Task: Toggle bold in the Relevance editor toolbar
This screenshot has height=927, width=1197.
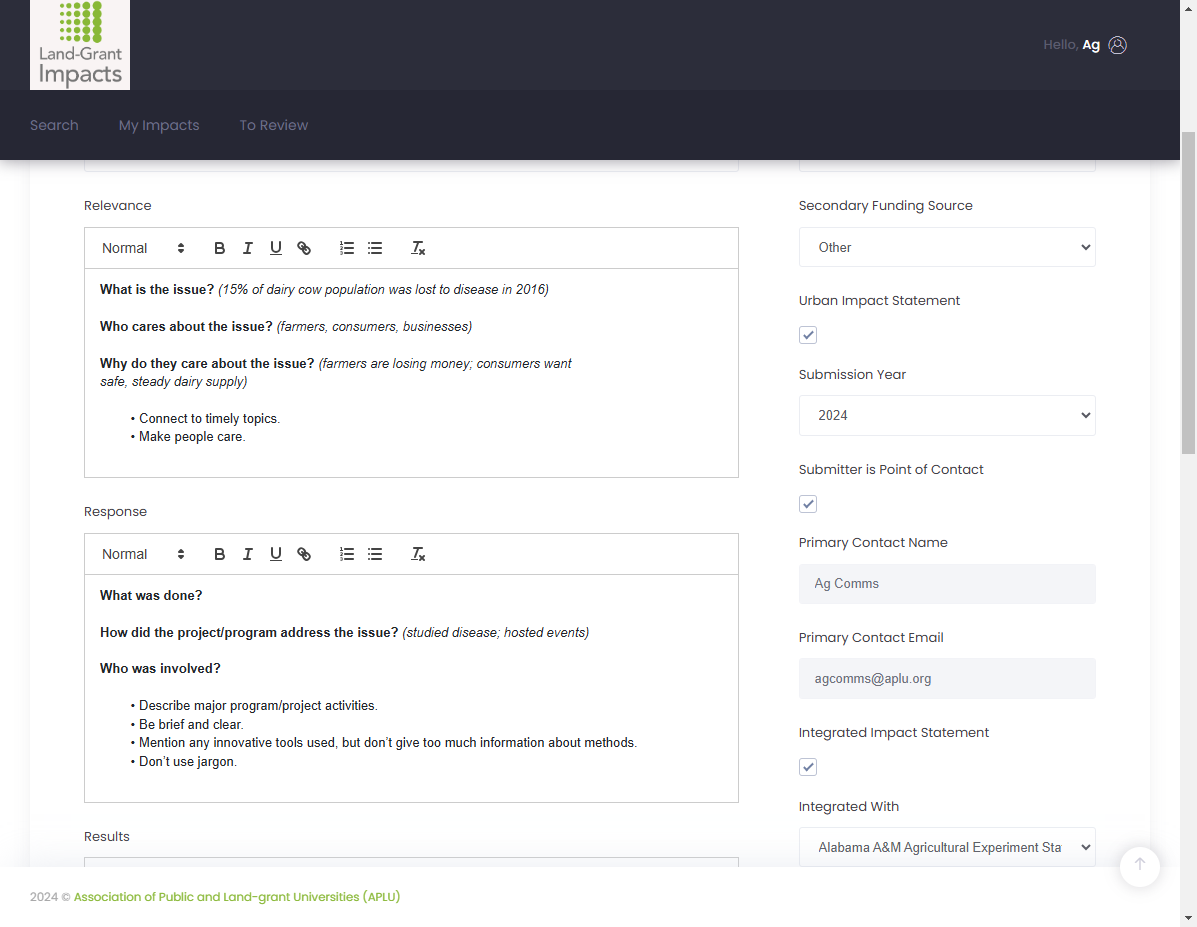Action: click(219, 248)
